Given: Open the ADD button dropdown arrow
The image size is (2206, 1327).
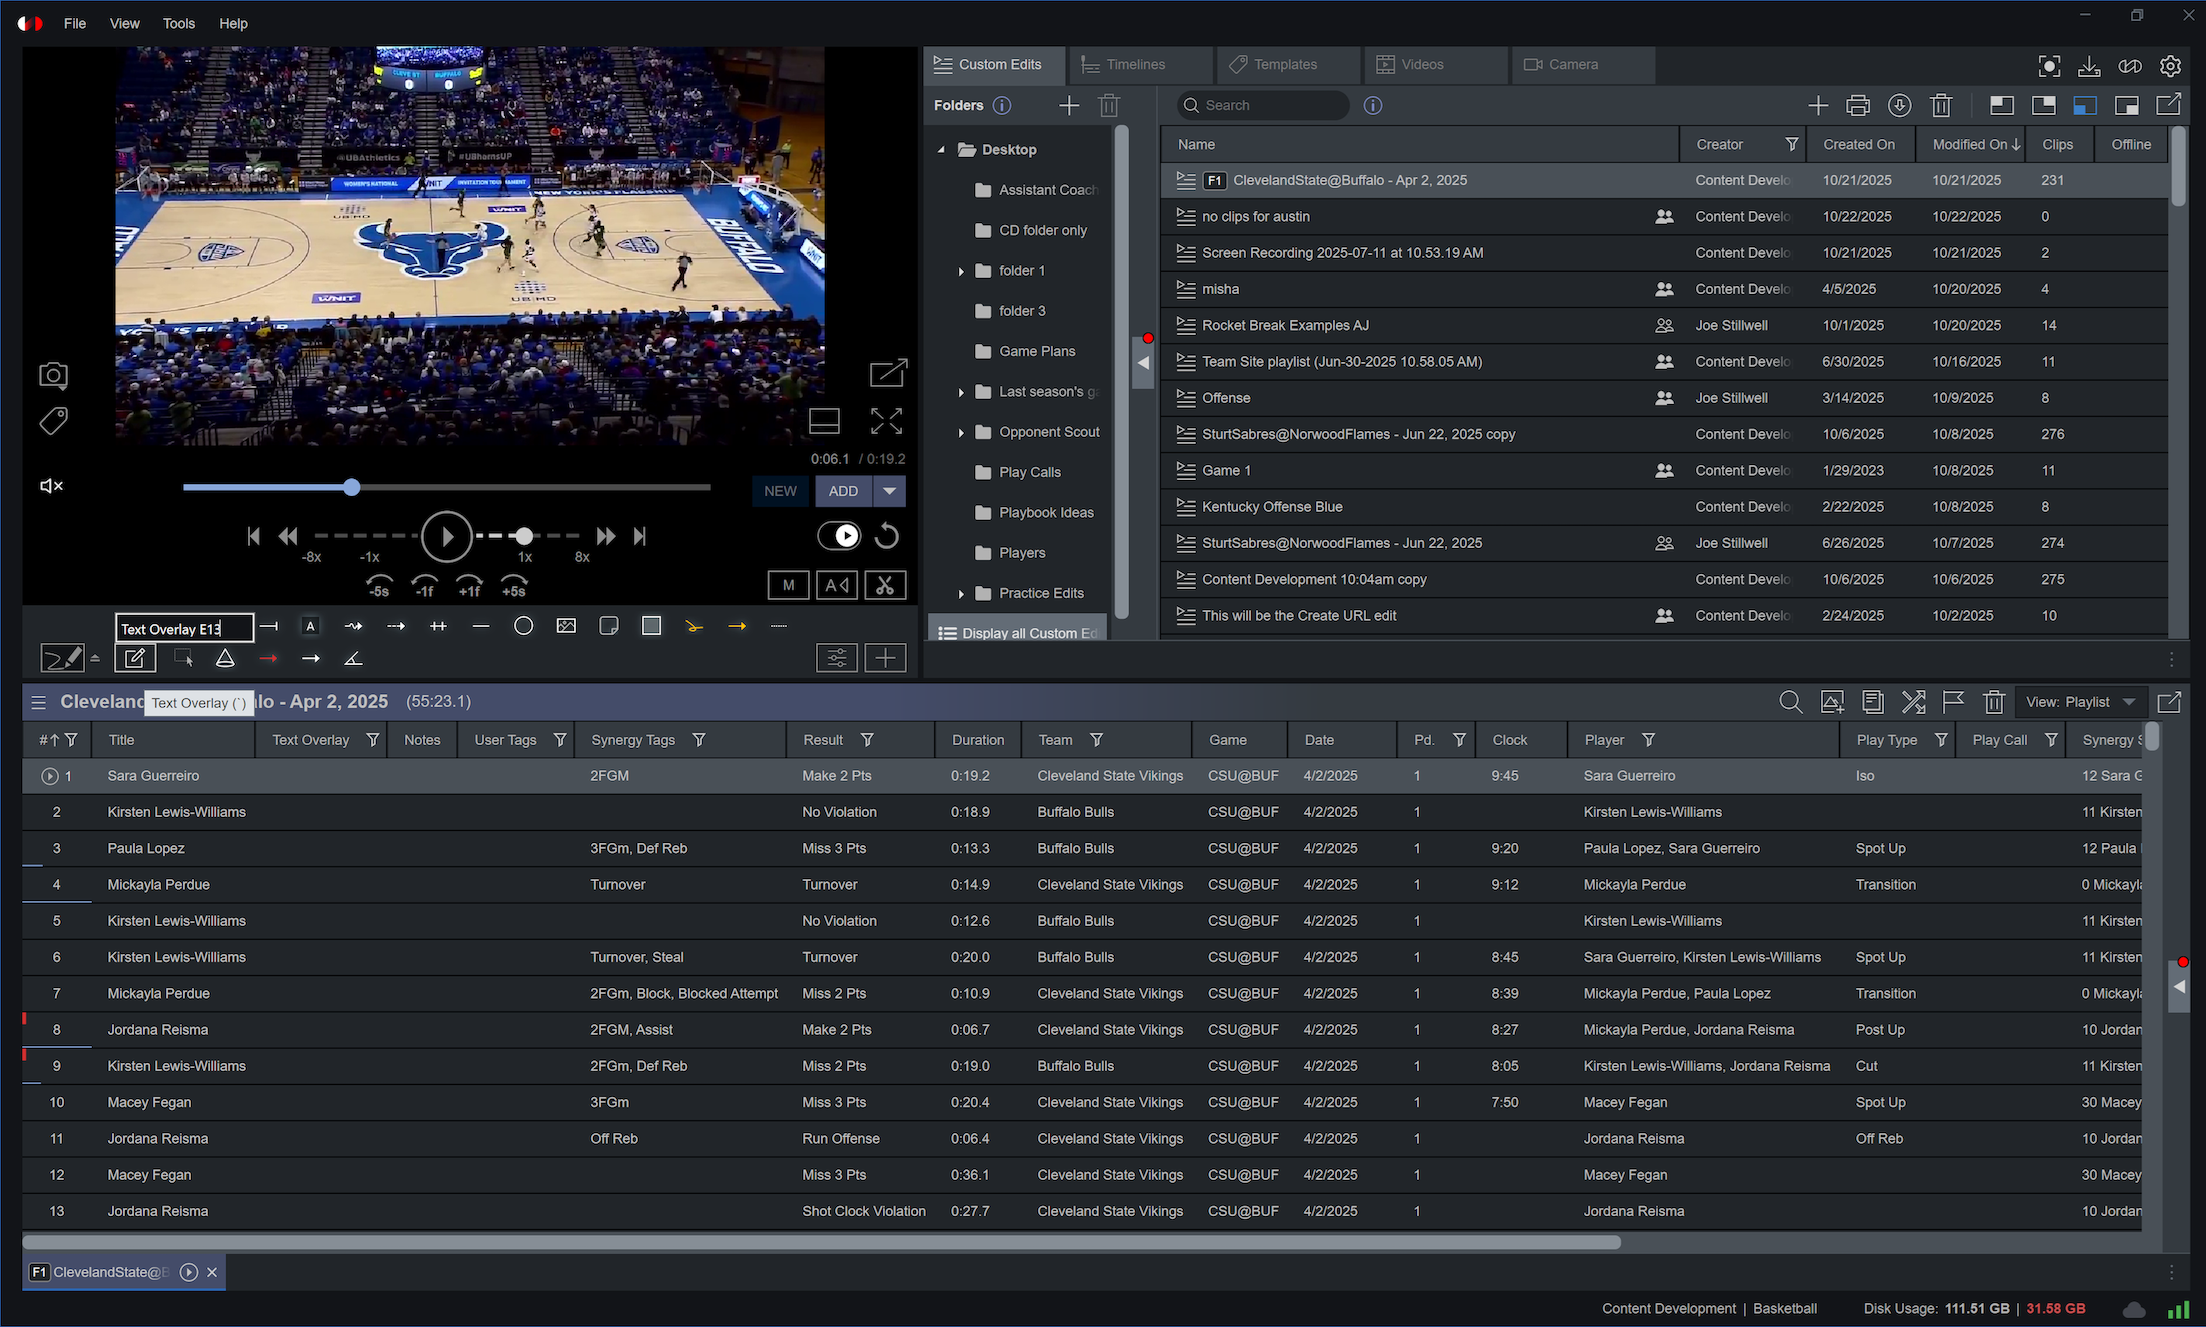Looking at the screenshot, I should [x=889, y=491].
